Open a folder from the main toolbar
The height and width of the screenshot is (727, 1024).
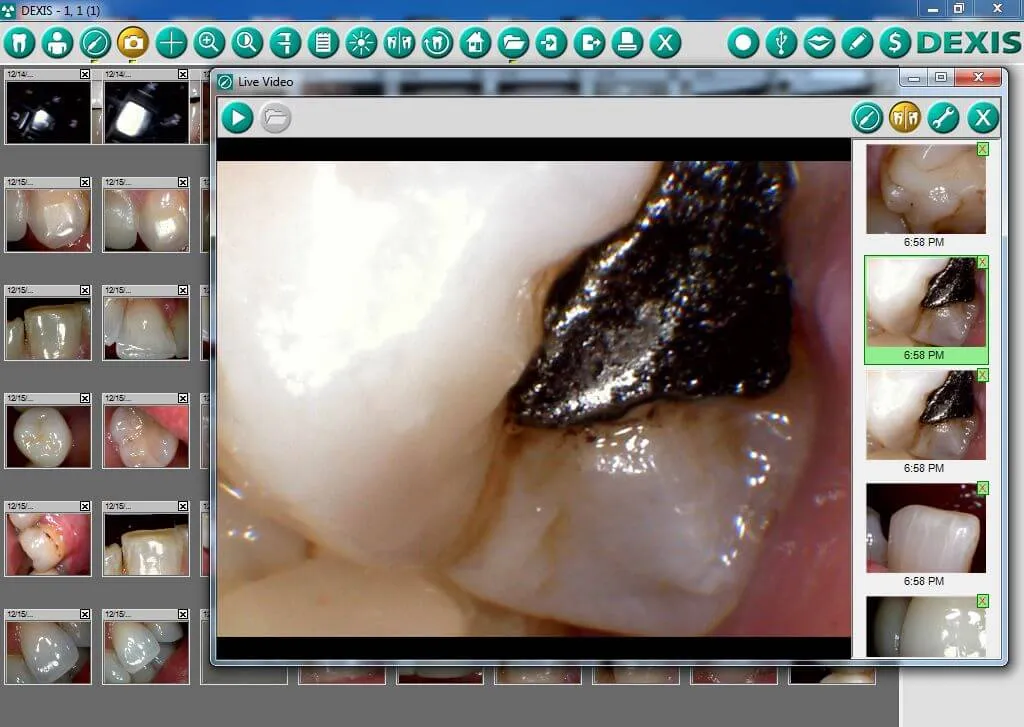pos(513,44)
